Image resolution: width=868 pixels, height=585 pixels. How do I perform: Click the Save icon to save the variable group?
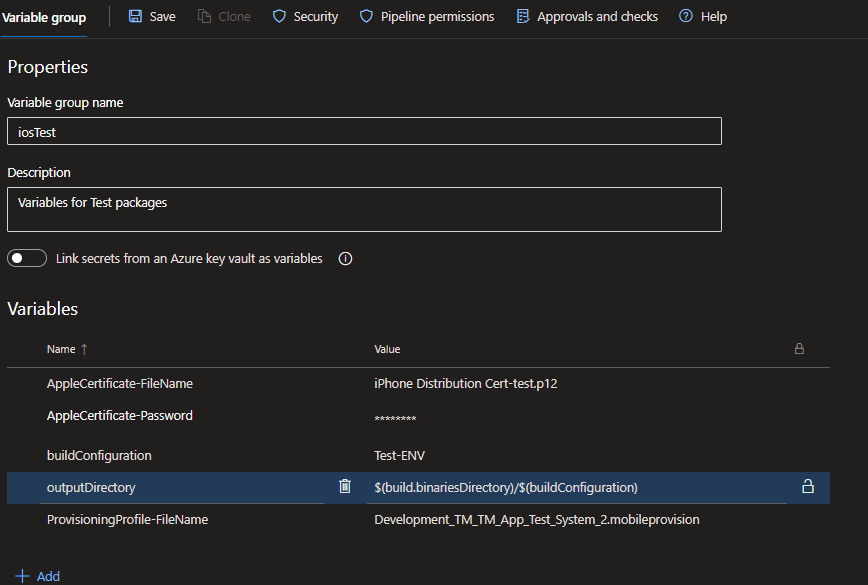[135, 16]
